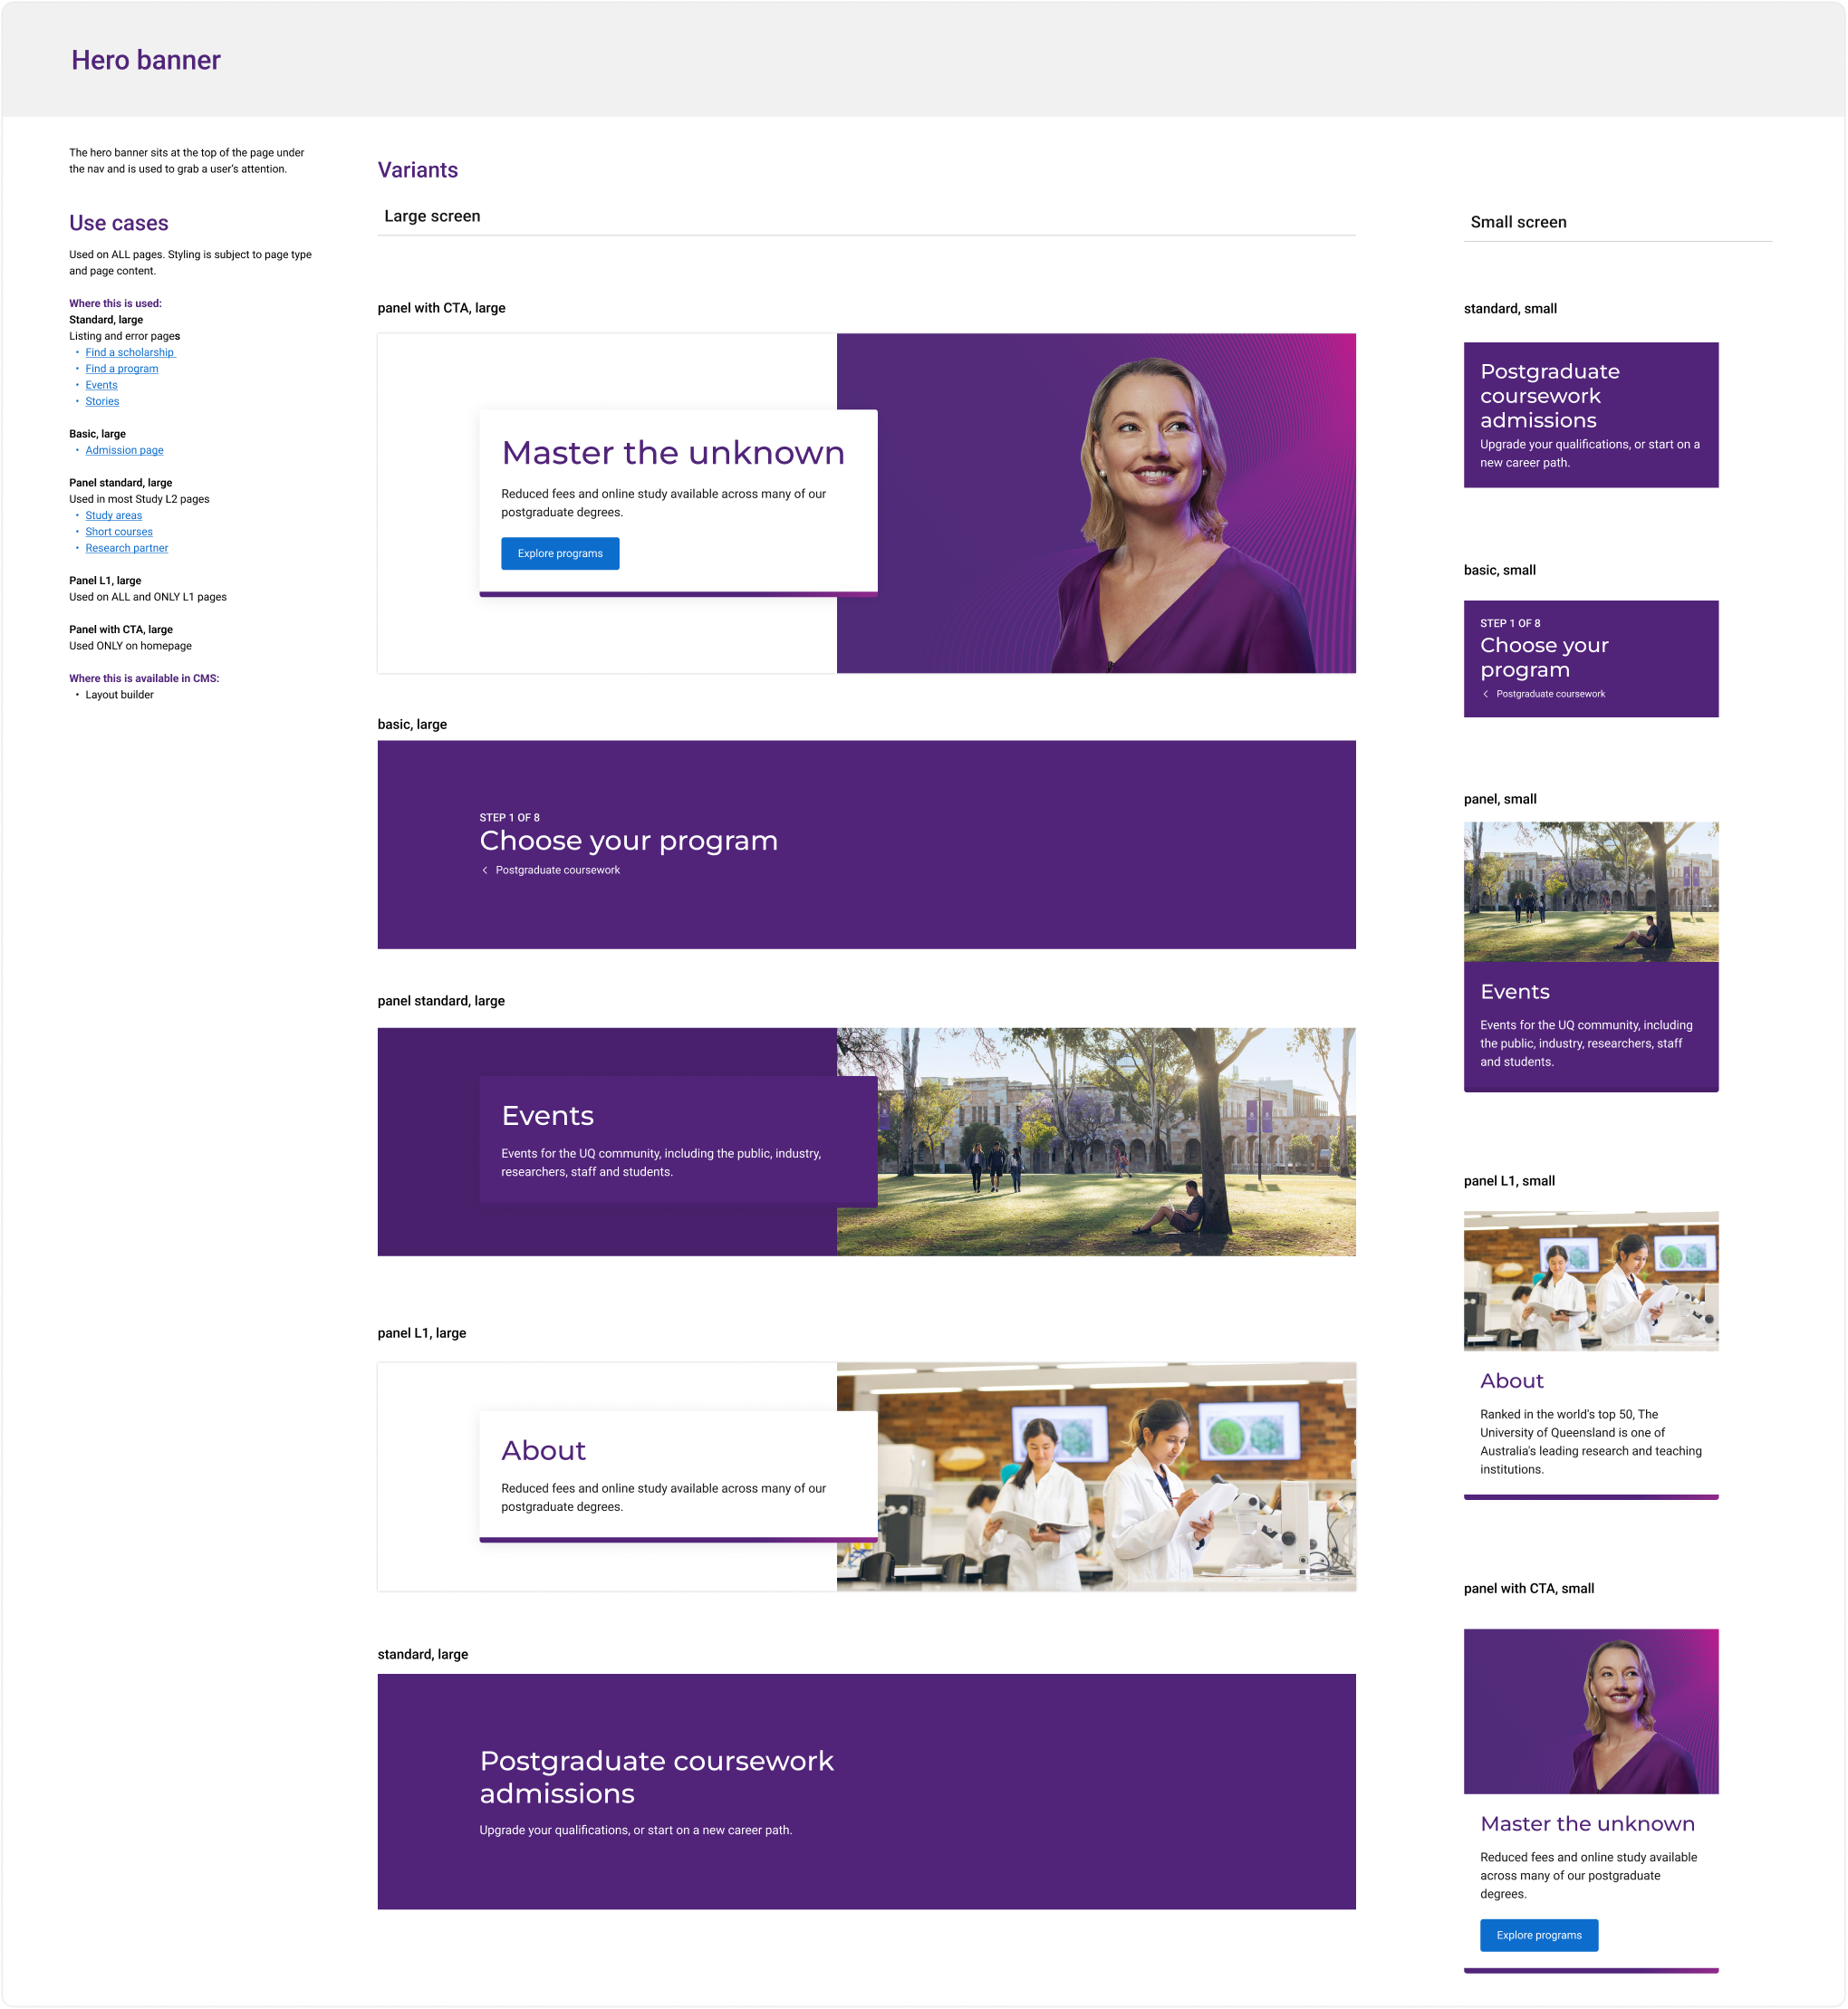Click the back chevron in large basic banner
The image size is (1848, 2009).
coord(485,870)
